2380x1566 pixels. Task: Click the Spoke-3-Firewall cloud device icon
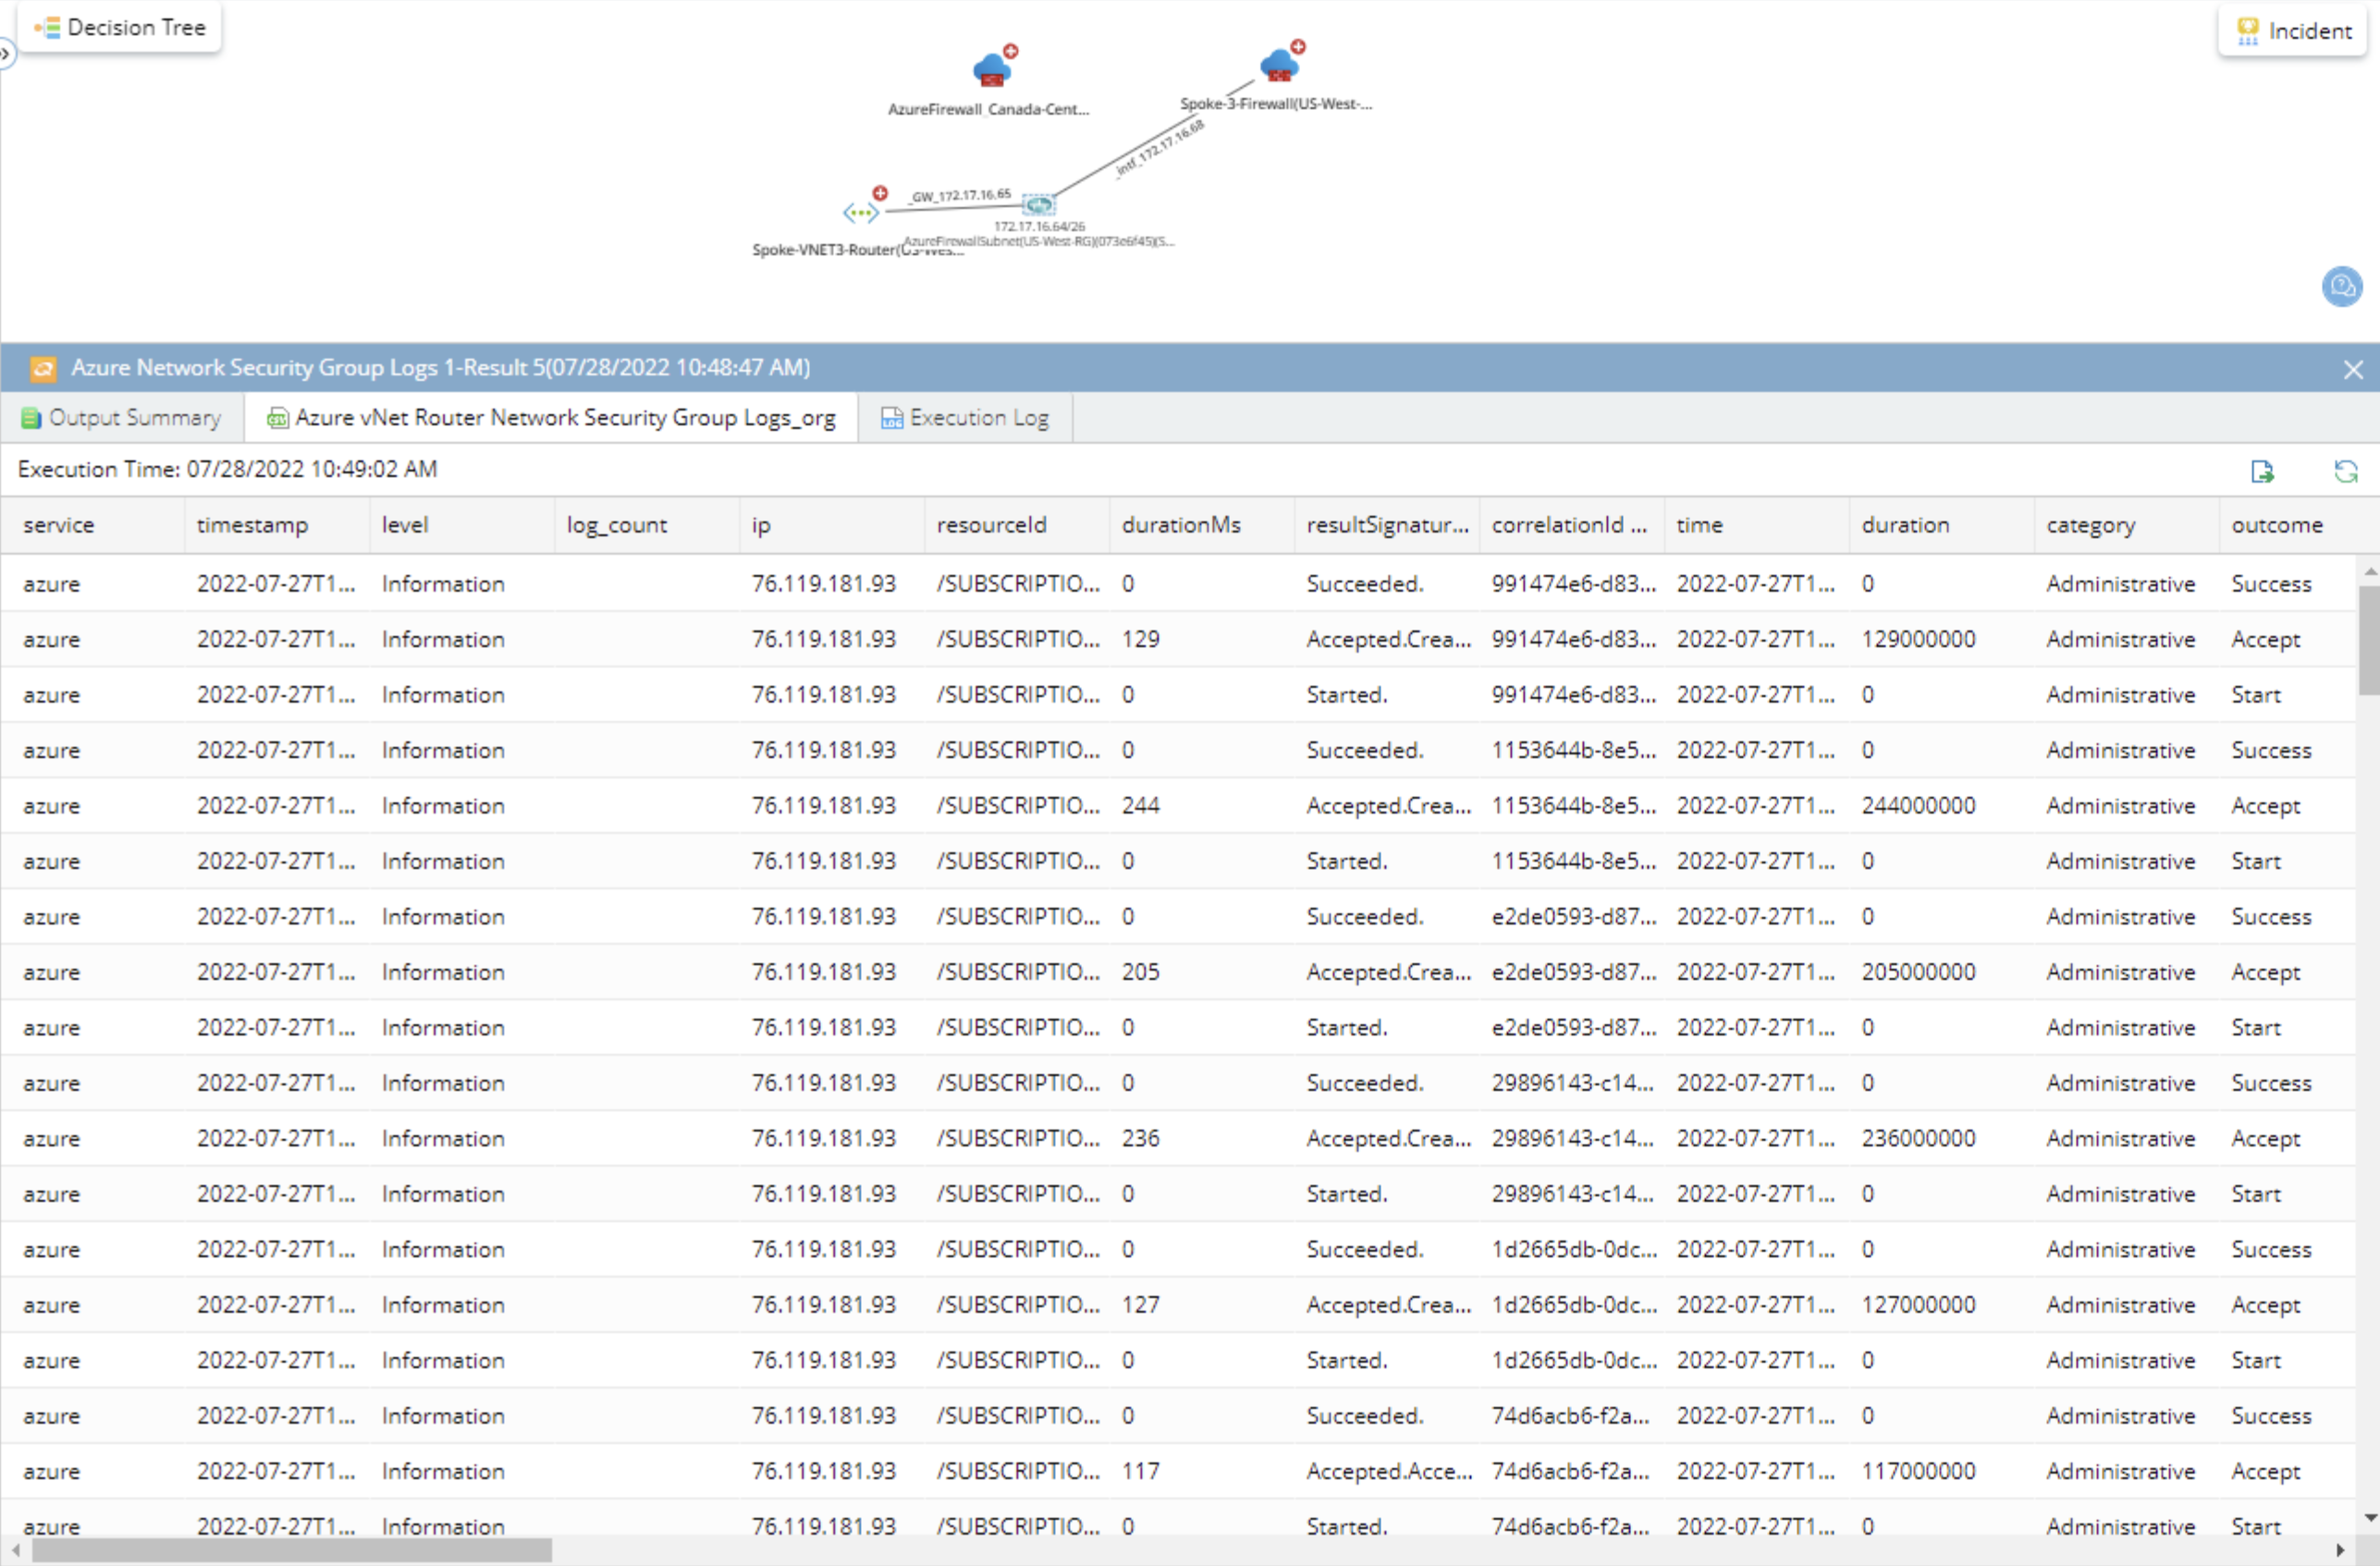(1278, 66)
